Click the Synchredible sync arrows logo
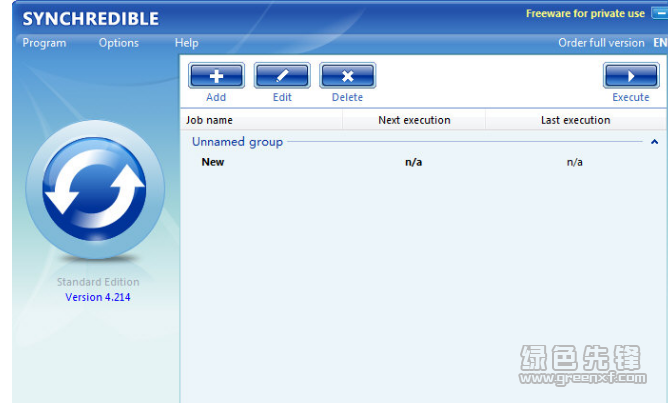The height and width of the screenshot is (403, 668). pos(95,189)
